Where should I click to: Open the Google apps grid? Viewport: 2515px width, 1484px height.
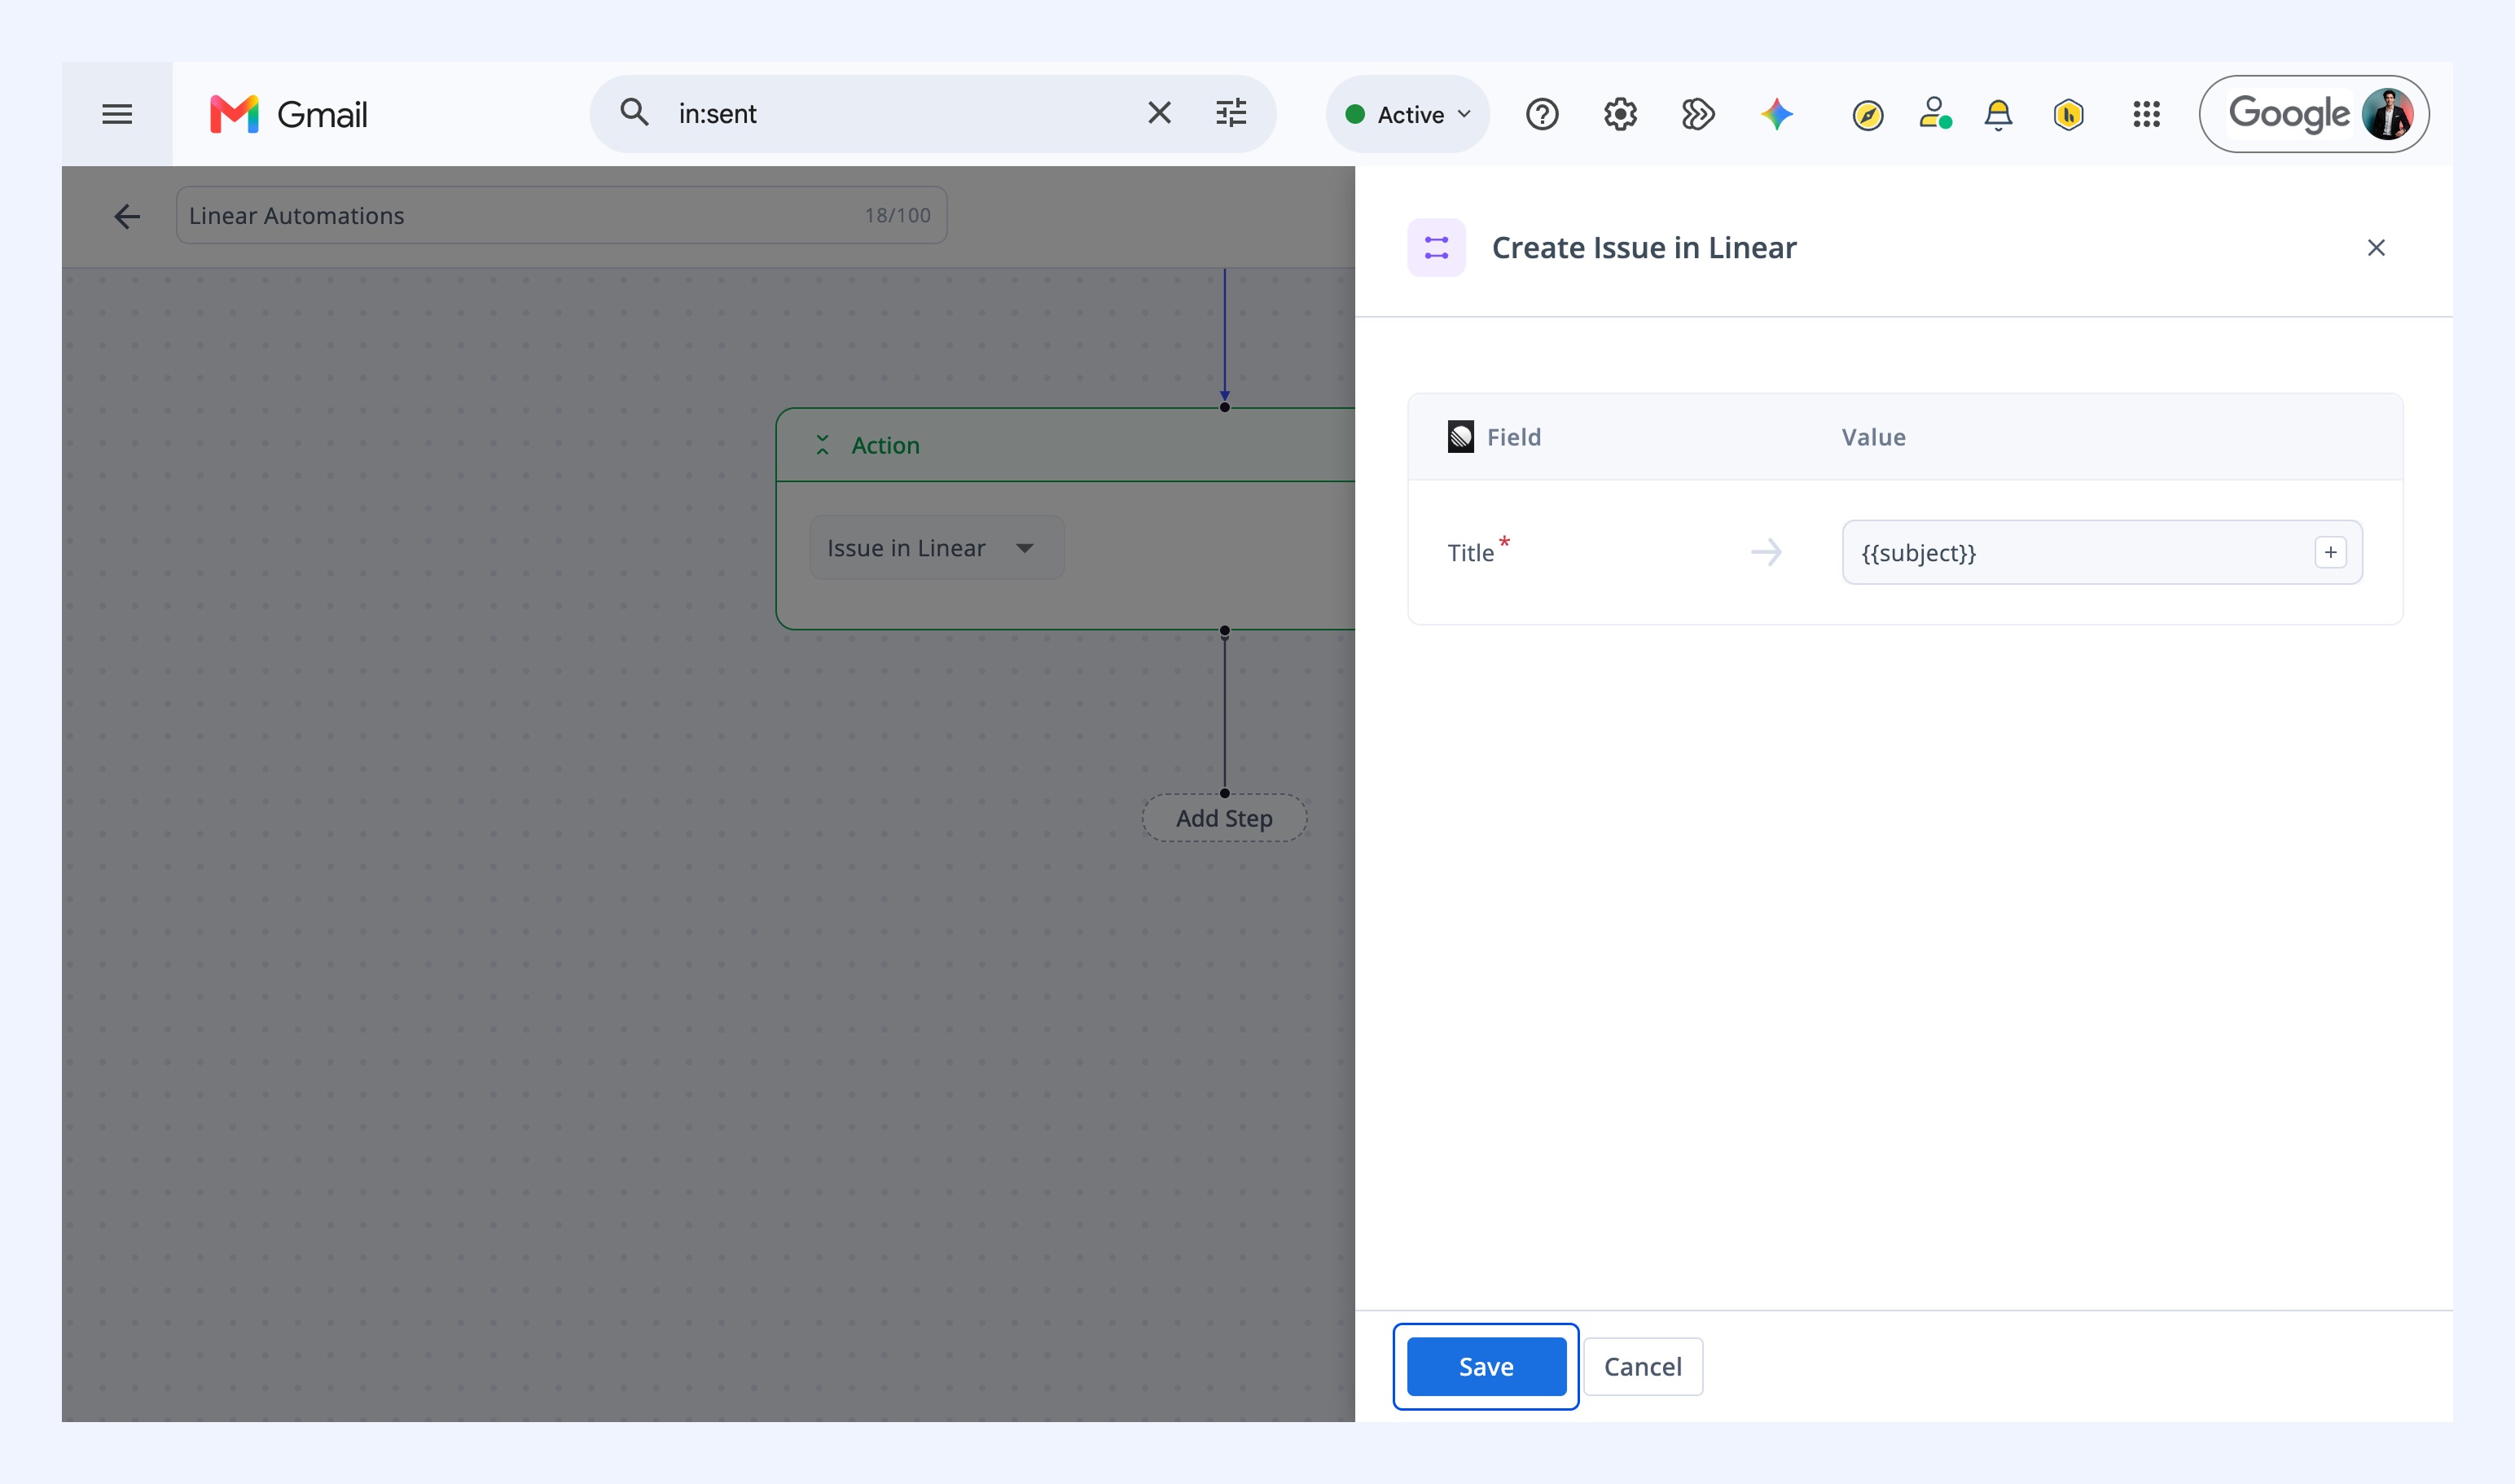click(x=2146, y=114)
